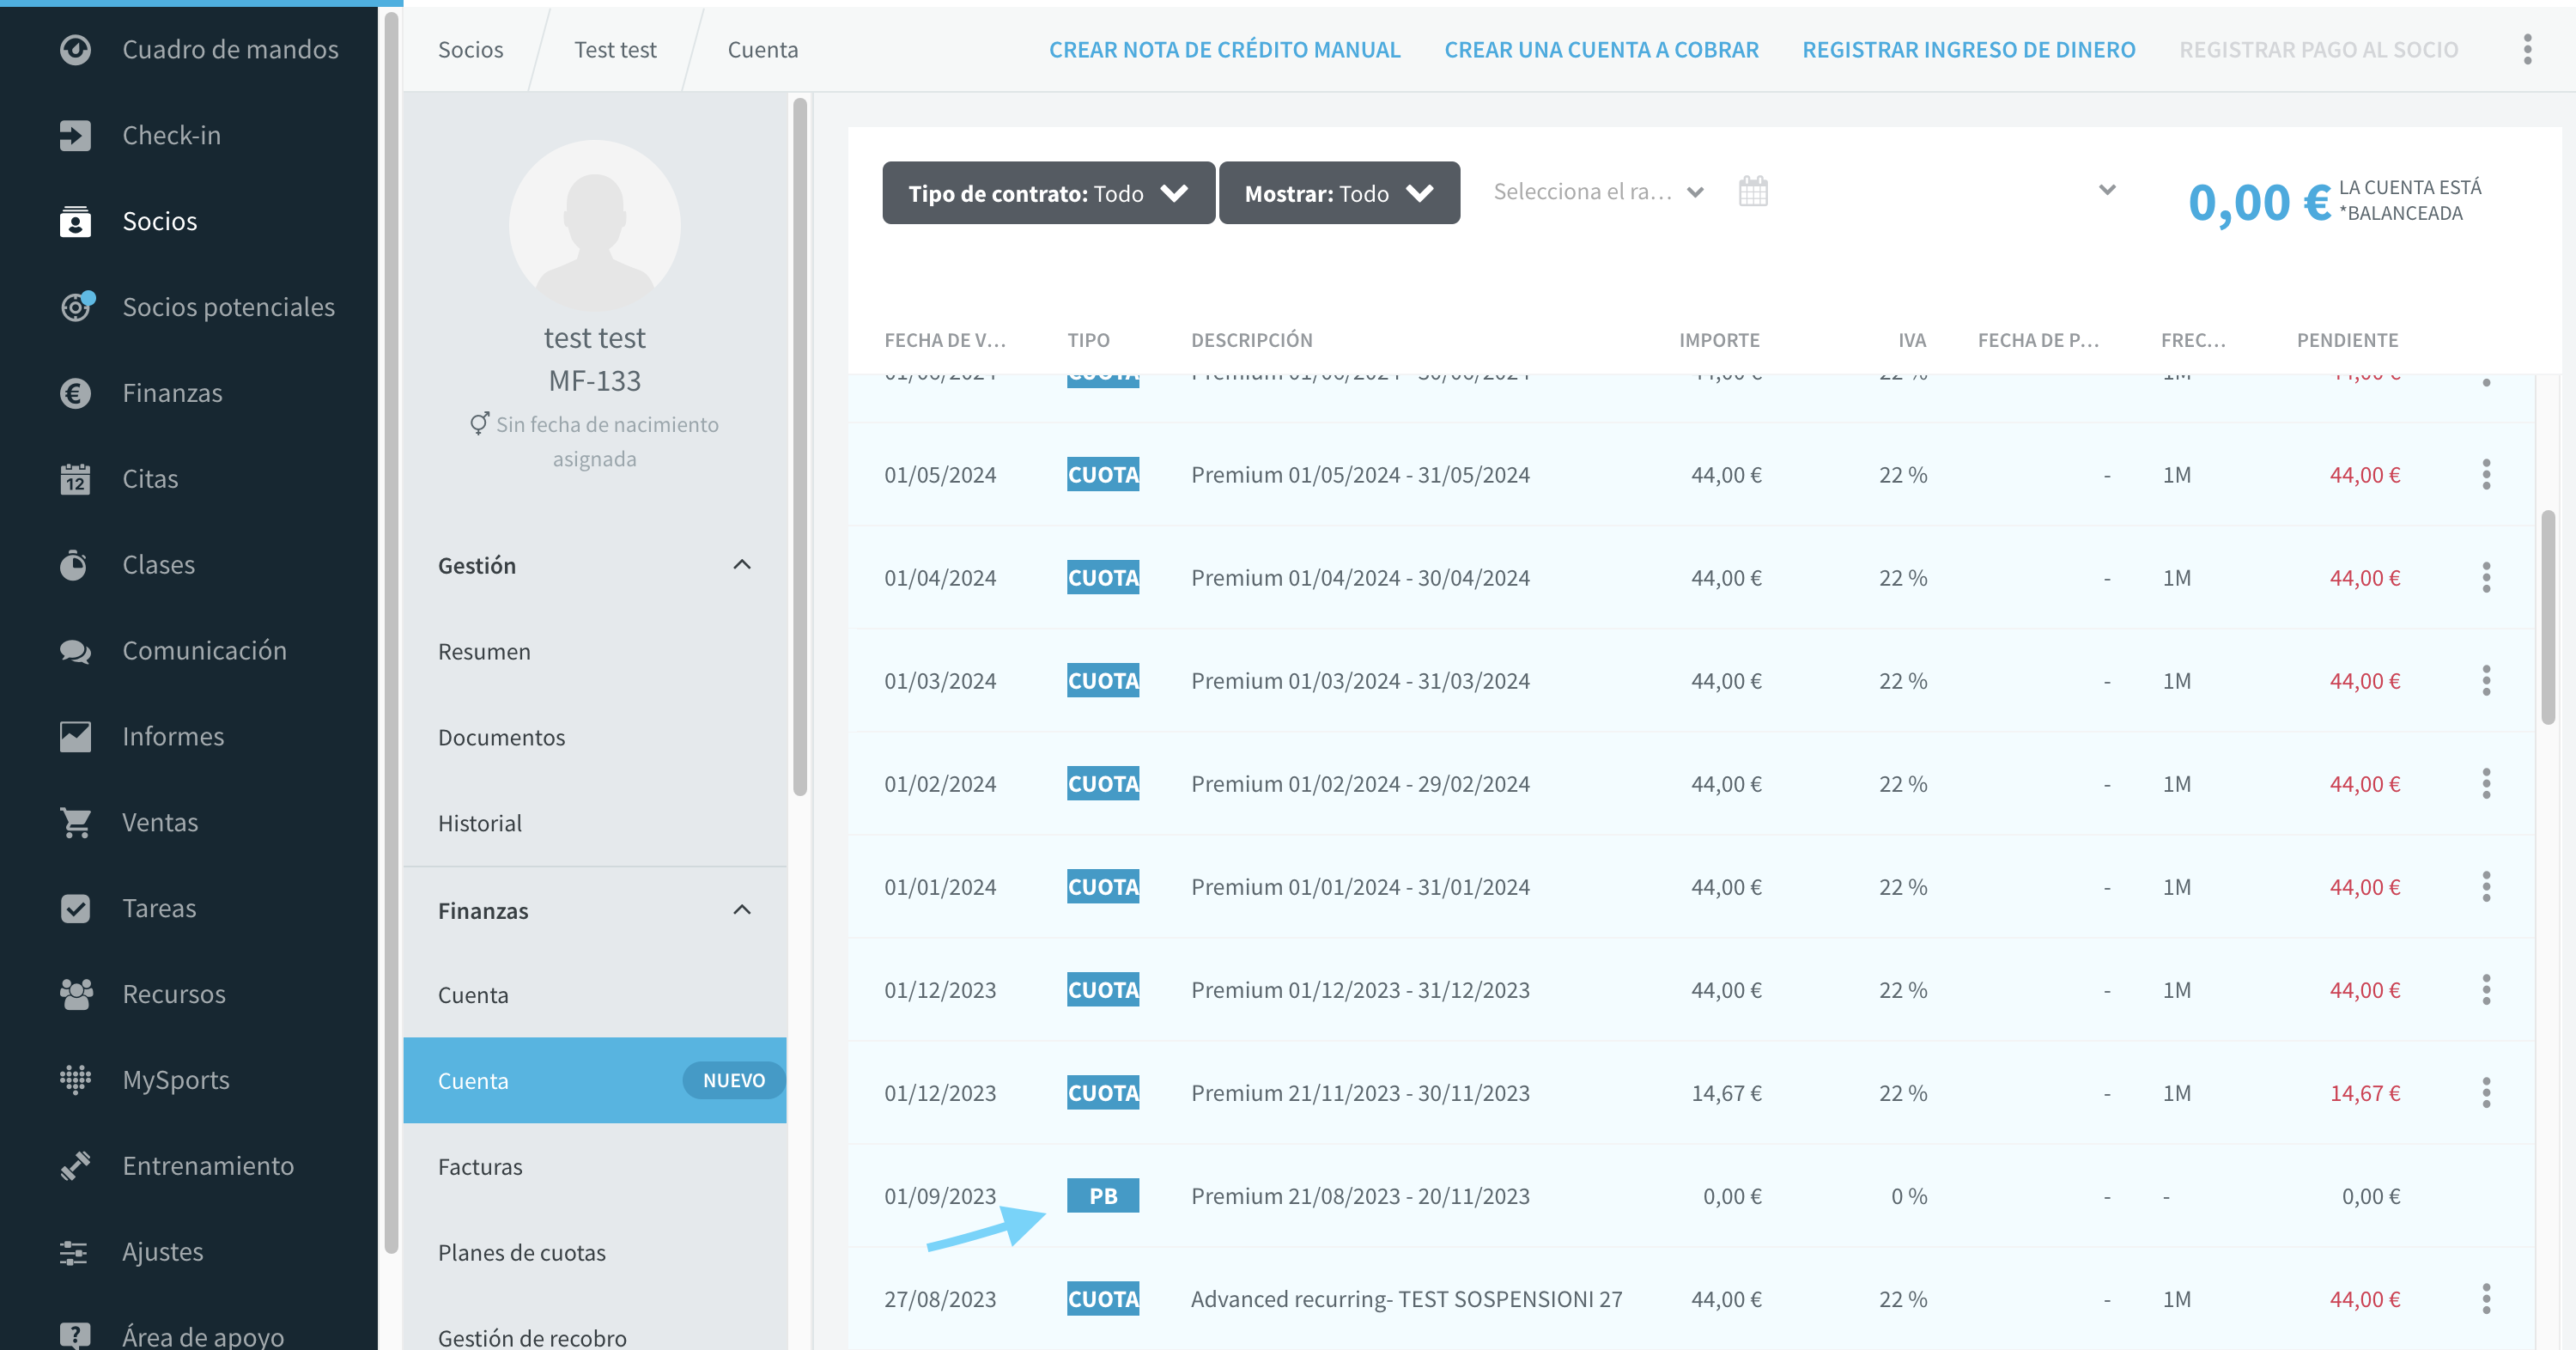The image size is (2576, 1350).
Task: Click the MySports grid icon
Action: [x=75, y=1080]
